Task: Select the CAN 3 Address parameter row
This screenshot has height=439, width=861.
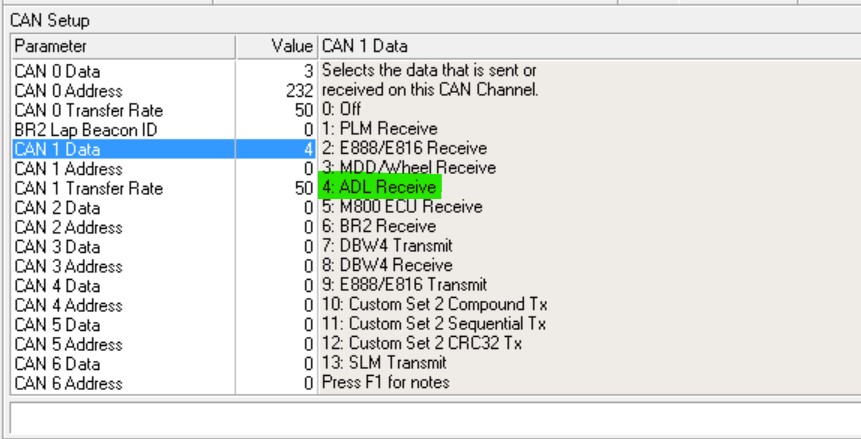Action: click(x=164, y=266)
